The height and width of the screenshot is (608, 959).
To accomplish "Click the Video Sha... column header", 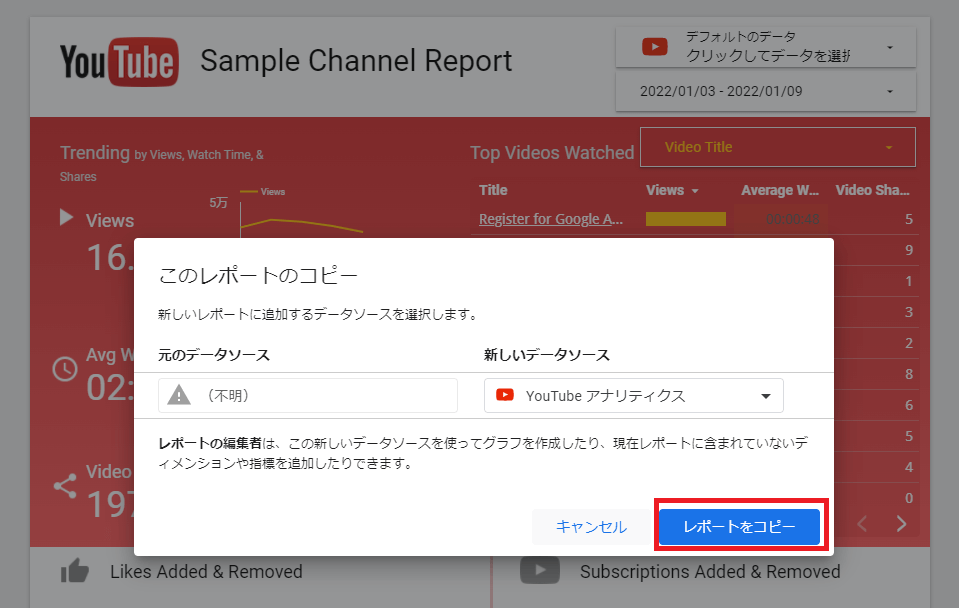I will click(872, 190).
